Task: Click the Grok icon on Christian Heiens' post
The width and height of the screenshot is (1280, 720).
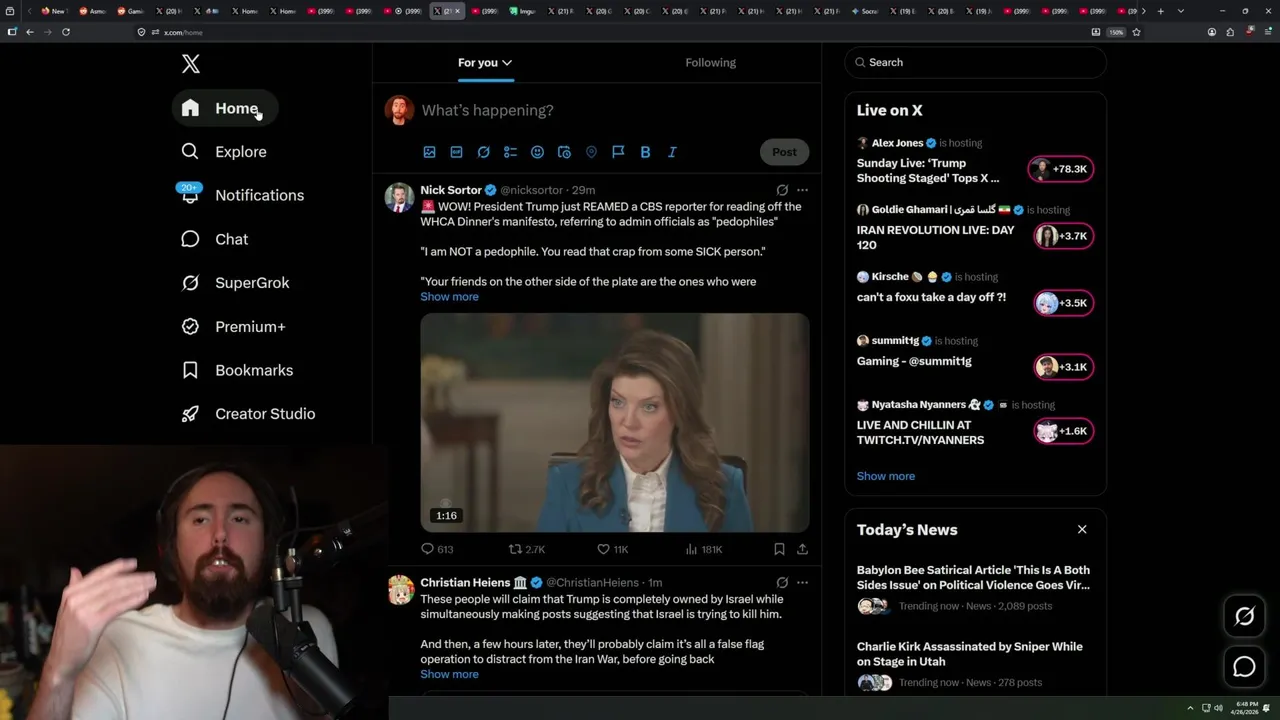Action: click(x=782, y=582)
